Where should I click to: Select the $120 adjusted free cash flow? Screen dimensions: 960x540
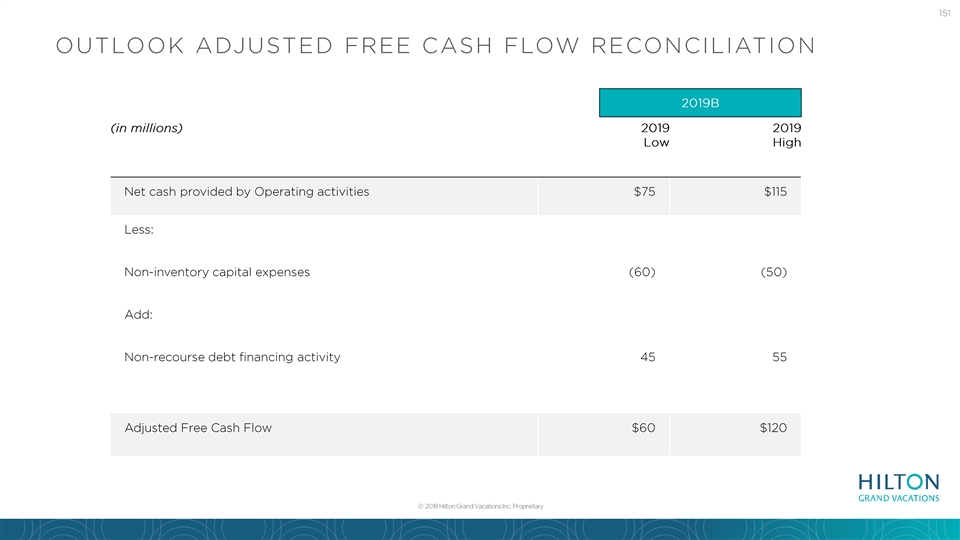[773, 428]
